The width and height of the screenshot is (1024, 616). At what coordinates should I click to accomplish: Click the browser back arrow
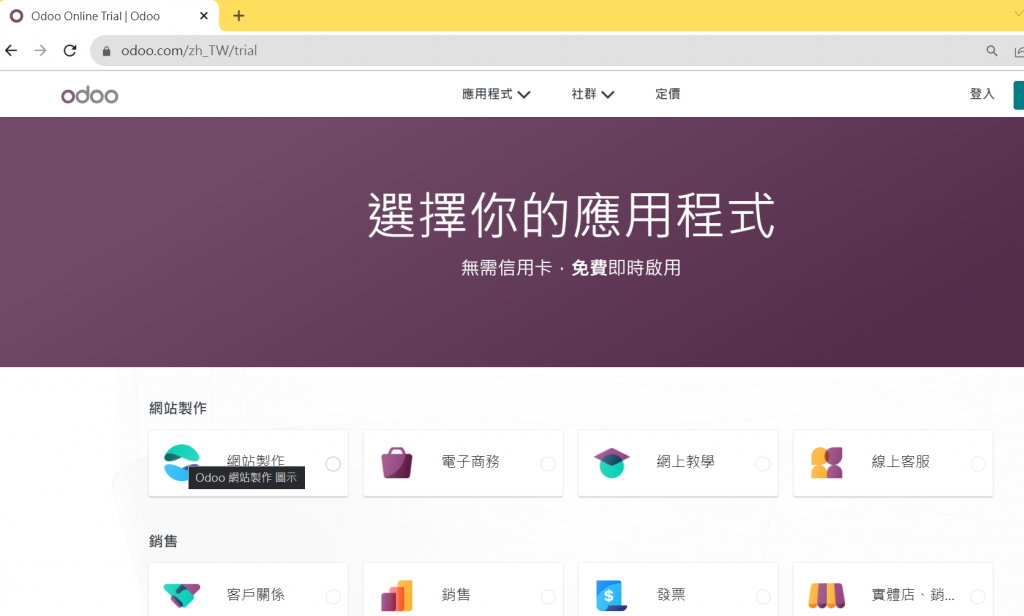(11, 50)
